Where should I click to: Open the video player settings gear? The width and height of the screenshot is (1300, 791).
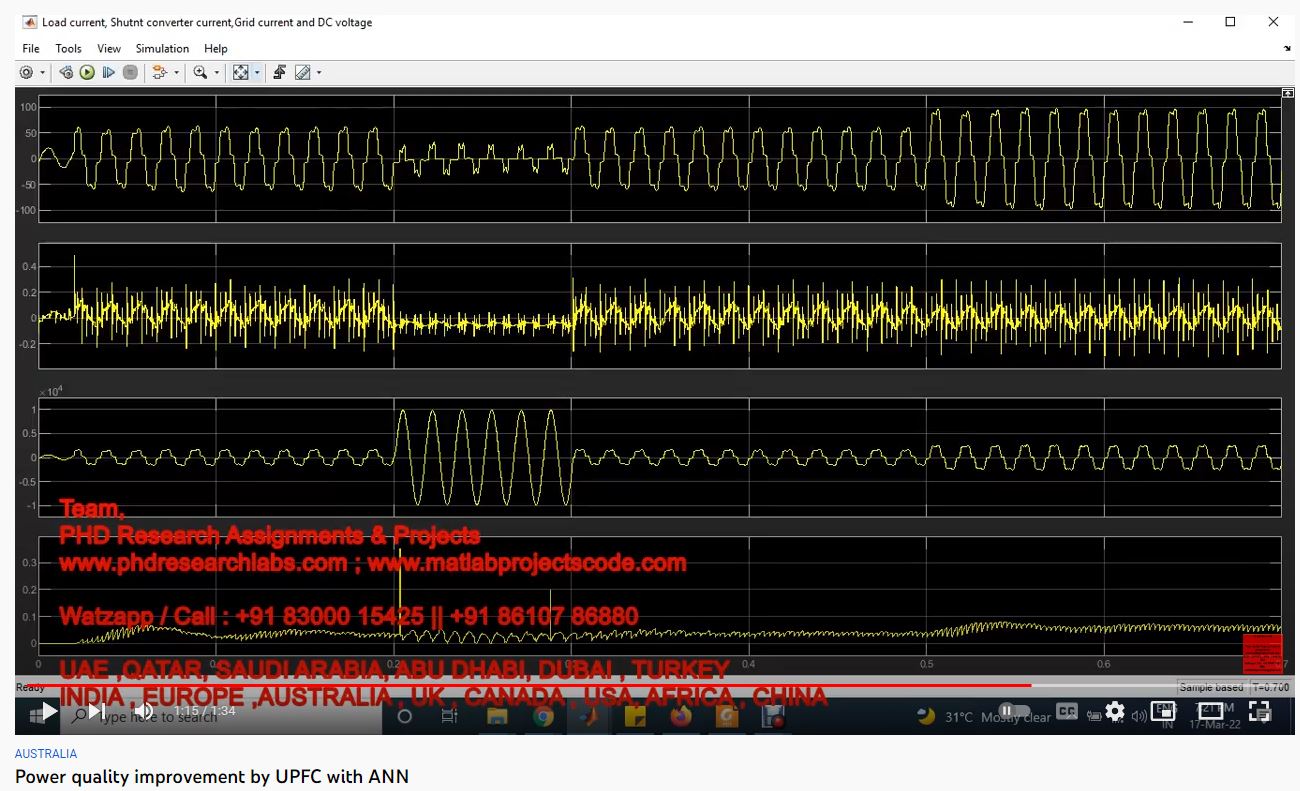pyautogui.click(x=1114, y=712)
